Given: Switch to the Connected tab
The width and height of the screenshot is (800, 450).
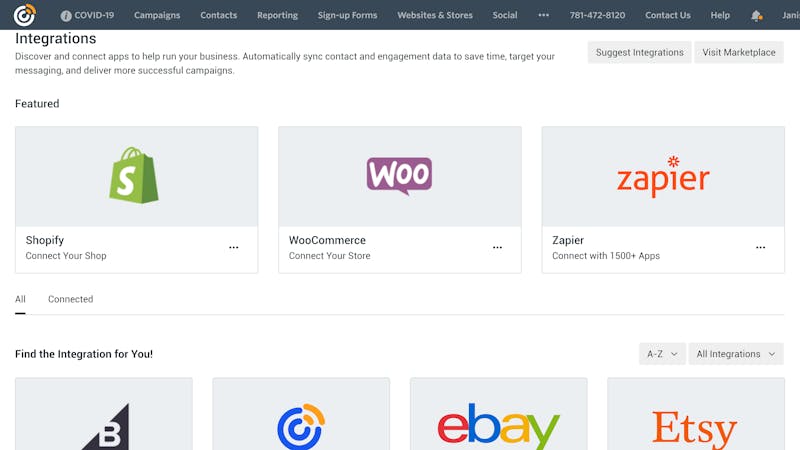Looking at the screenshot, I should (70, 299).
